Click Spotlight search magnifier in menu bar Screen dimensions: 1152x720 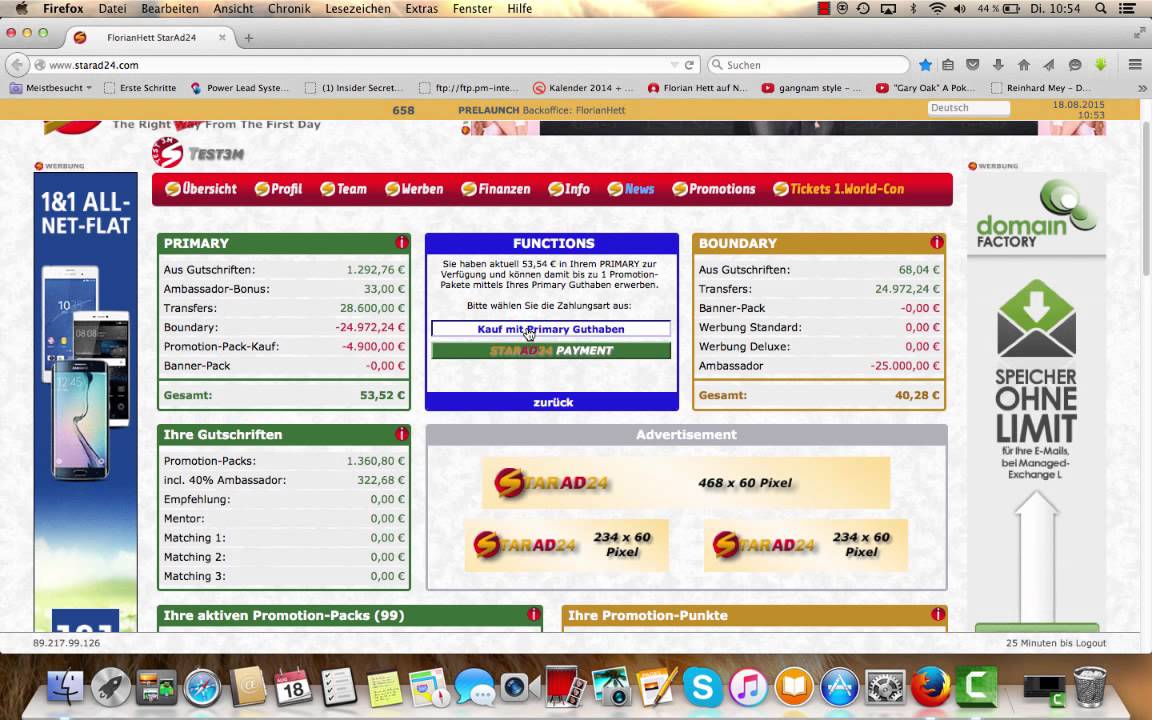1101,8
